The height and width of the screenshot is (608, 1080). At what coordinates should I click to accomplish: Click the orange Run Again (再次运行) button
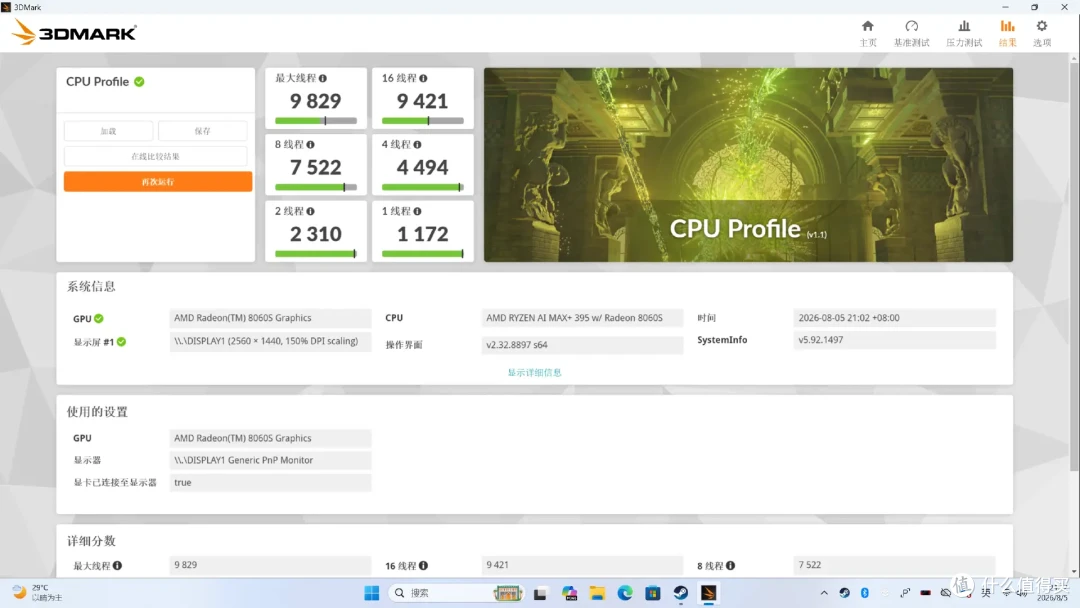pyautogui.click(x=158, y=182)
